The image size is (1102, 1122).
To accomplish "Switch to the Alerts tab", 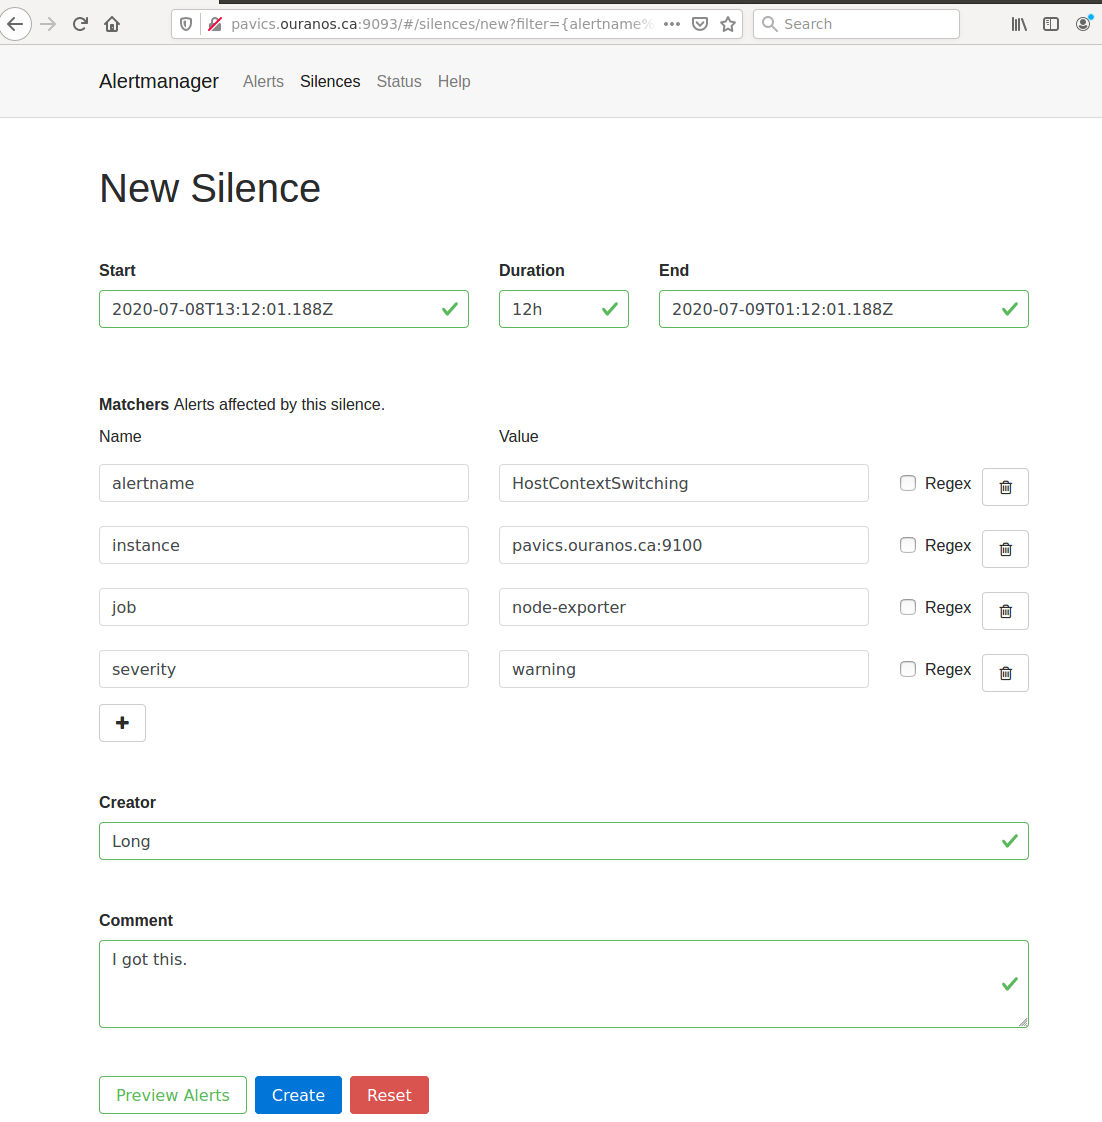I will (x=263, y=81).
